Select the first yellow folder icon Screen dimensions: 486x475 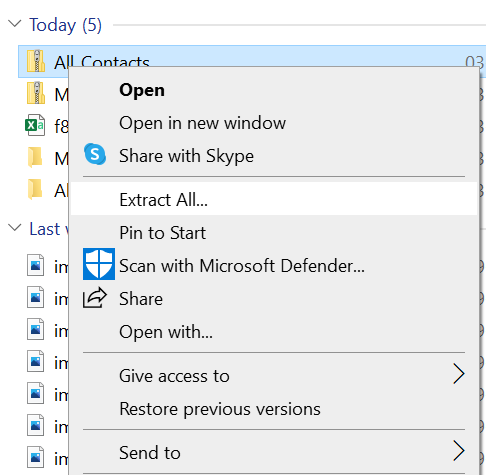coord(35,157)
